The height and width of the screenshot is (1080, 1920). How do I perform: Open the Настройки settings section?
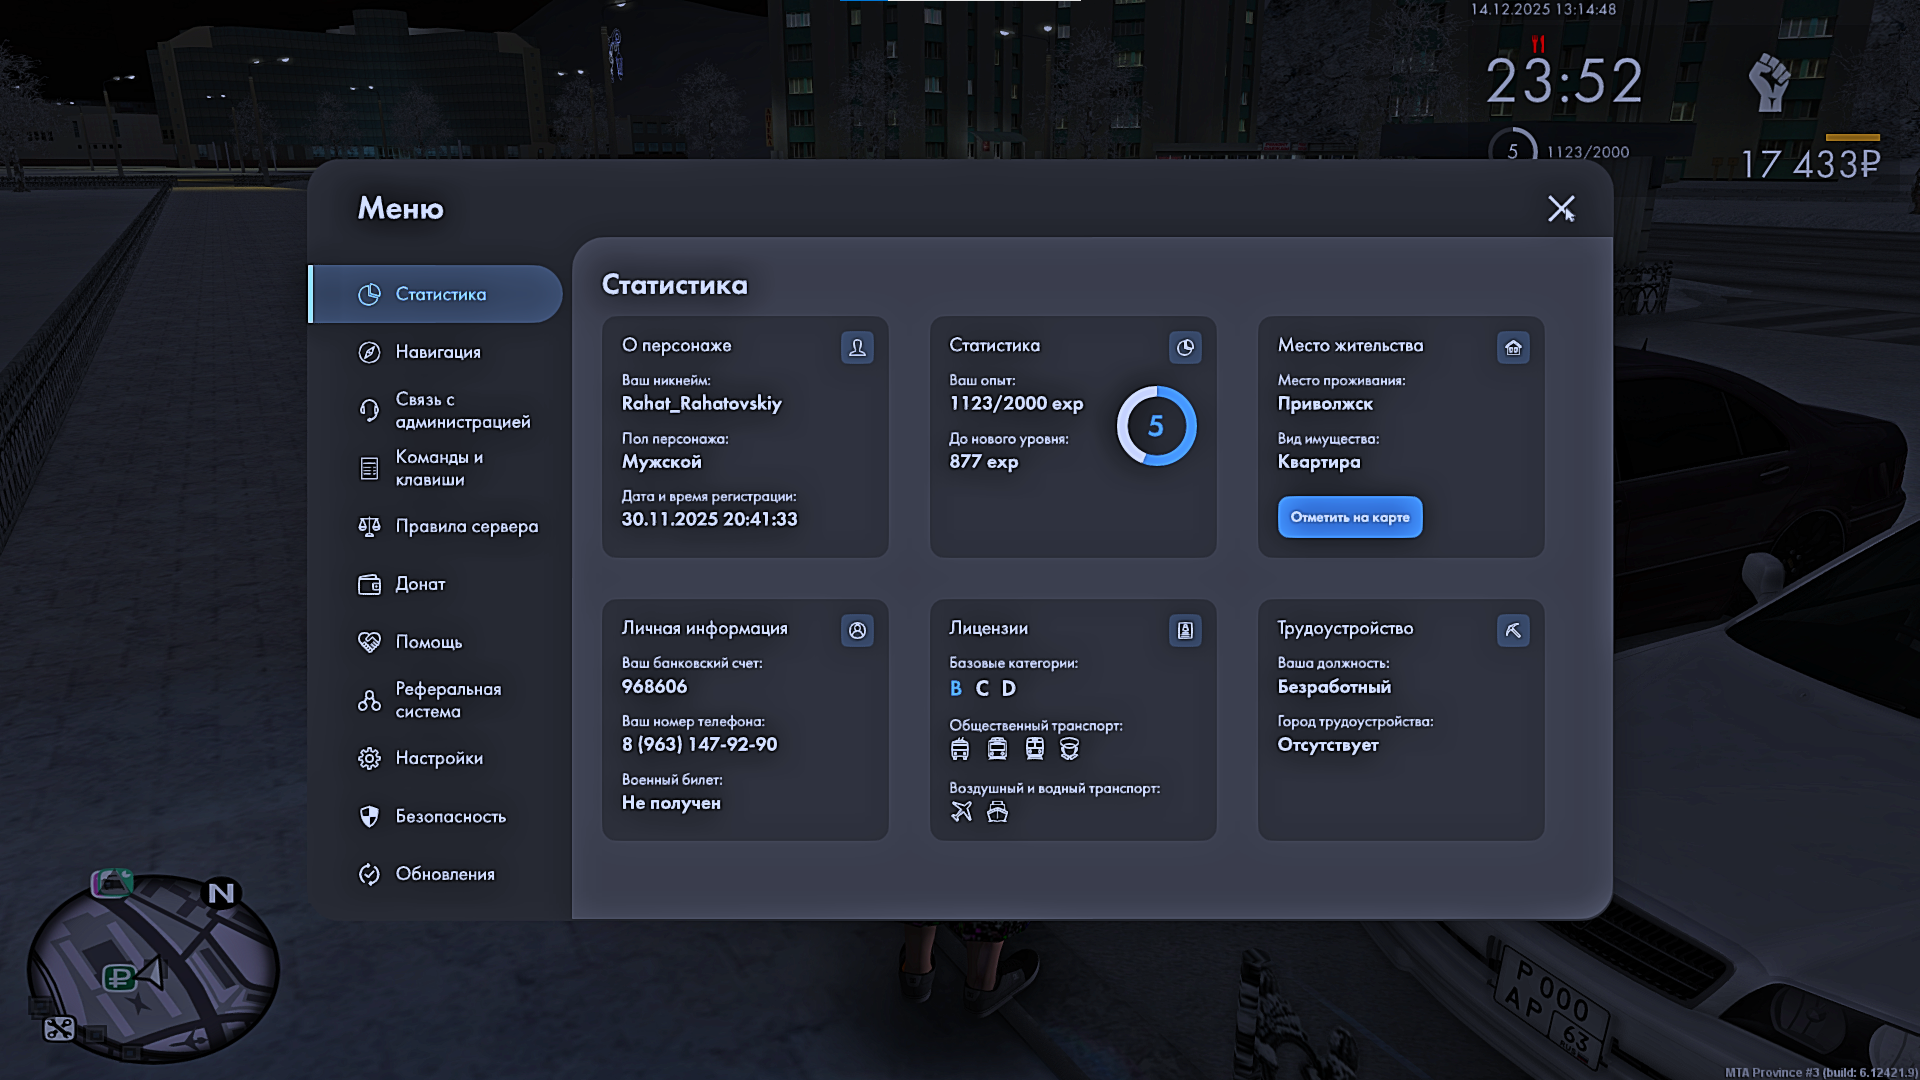[438, 758]
